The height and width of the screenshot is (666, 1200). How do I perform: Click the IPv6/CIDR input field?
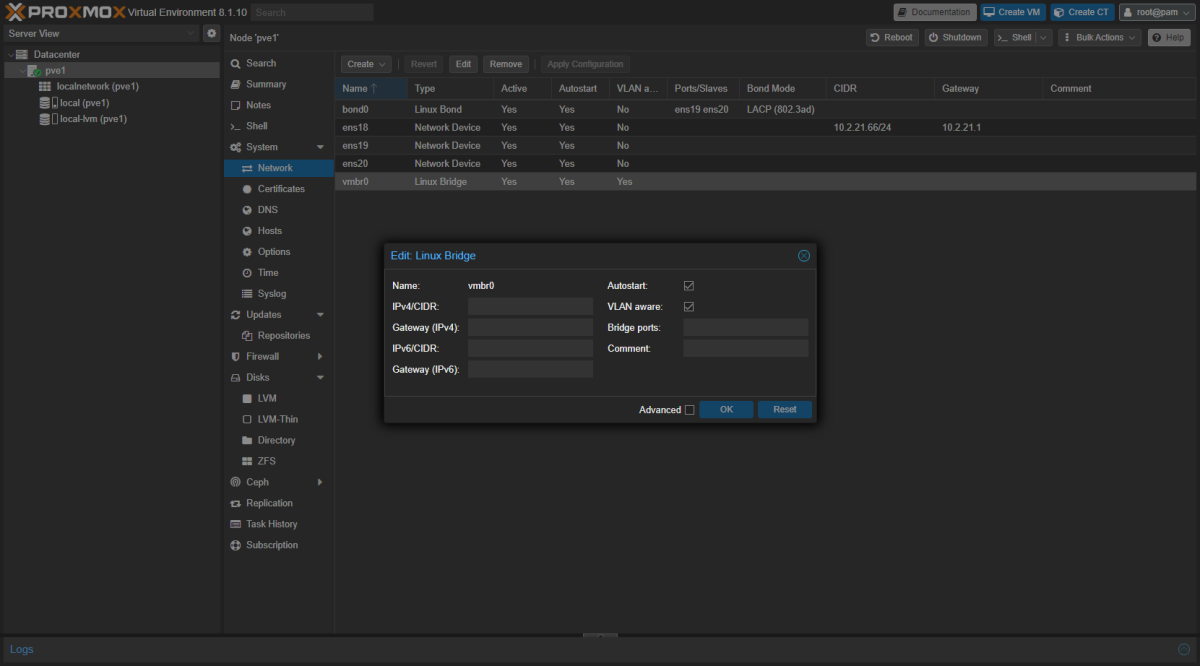click(530, 349)
